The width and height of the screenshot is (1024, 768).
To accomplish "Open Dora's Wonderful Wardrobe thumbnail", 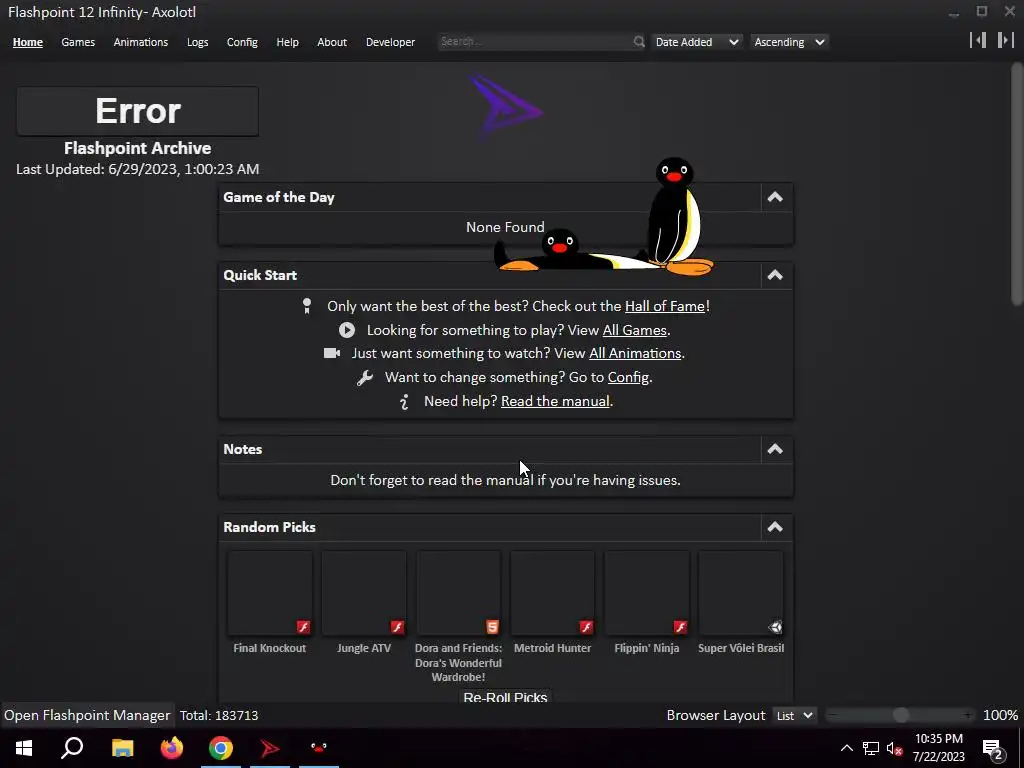I will [458, 592].
